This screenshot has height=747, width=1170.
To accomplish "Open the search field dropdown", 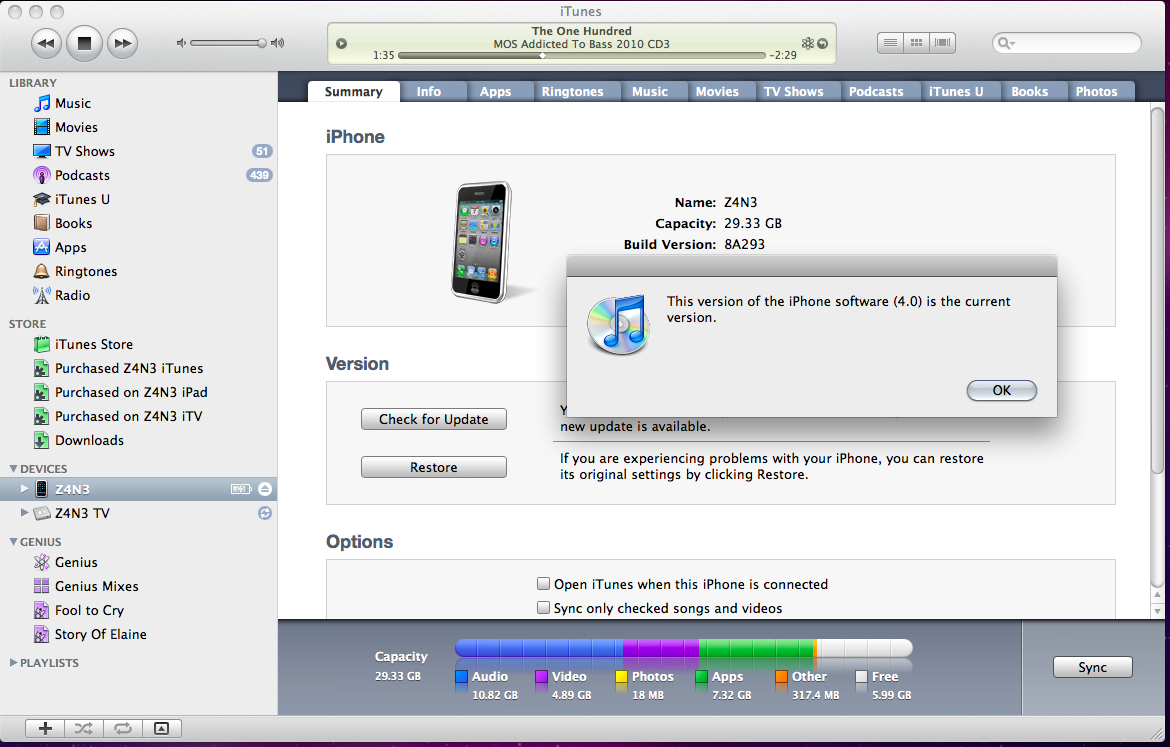I will 1006,43.
